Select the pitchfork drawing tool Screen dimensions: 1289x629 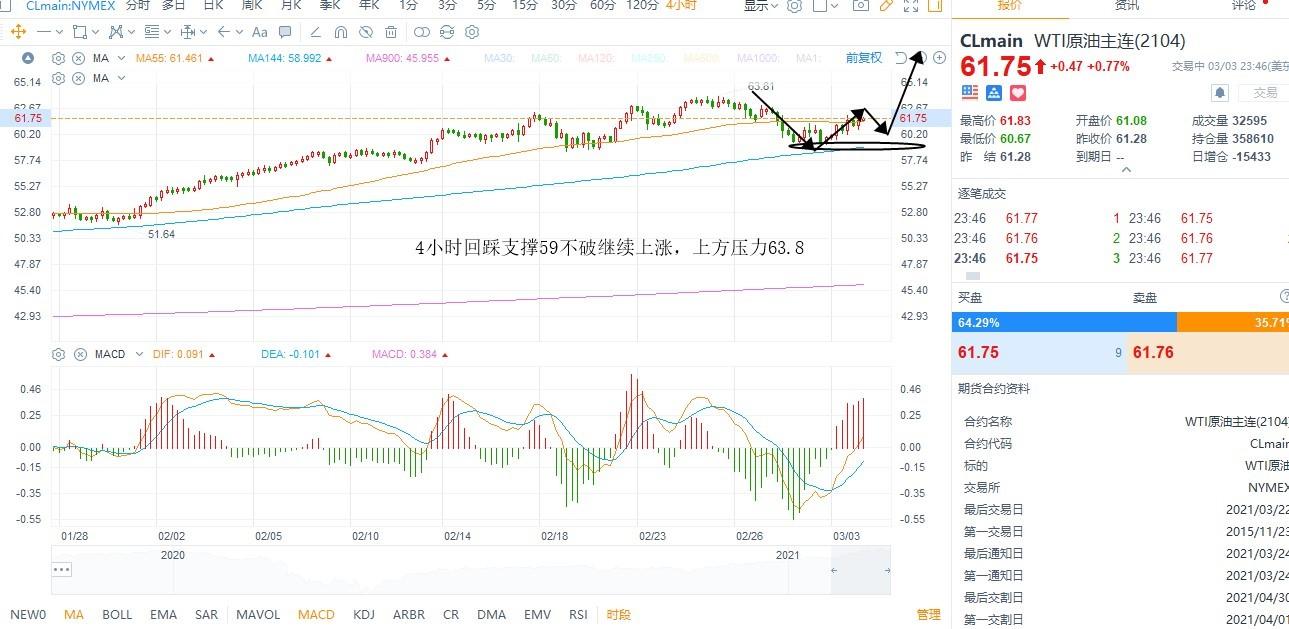(115, 31)
